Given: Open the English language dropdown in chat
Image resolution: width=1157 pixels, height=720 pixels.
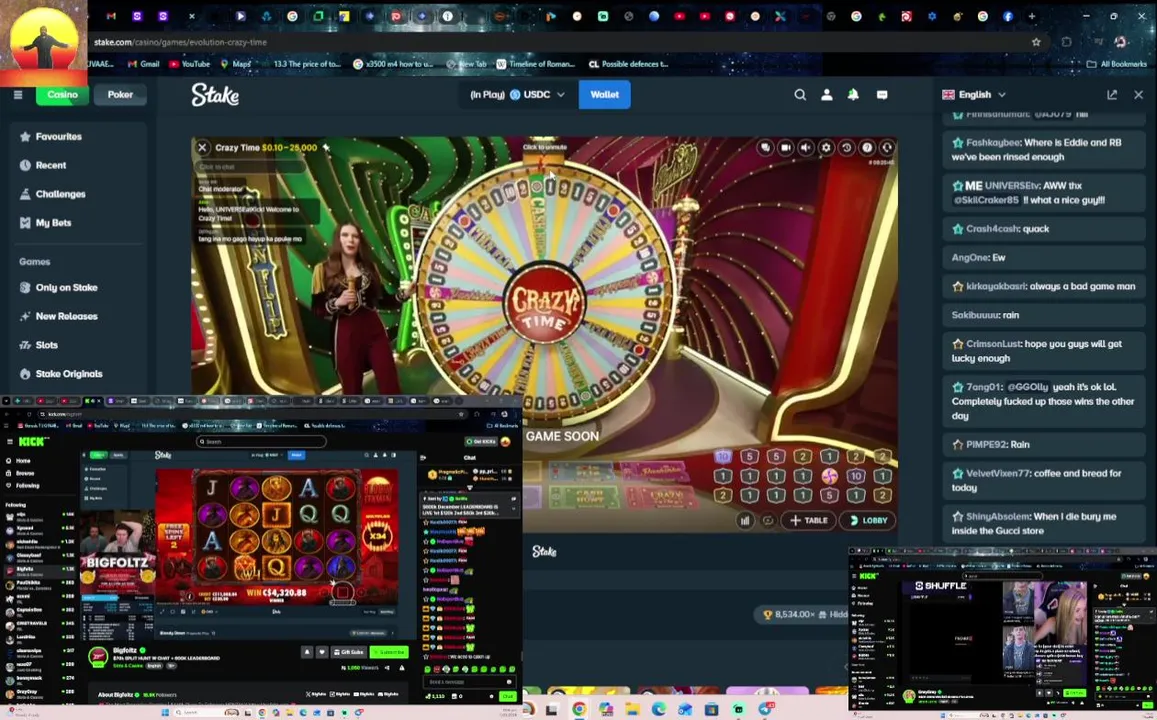Looking at the screenshot, I should click(x=974, y=94).
